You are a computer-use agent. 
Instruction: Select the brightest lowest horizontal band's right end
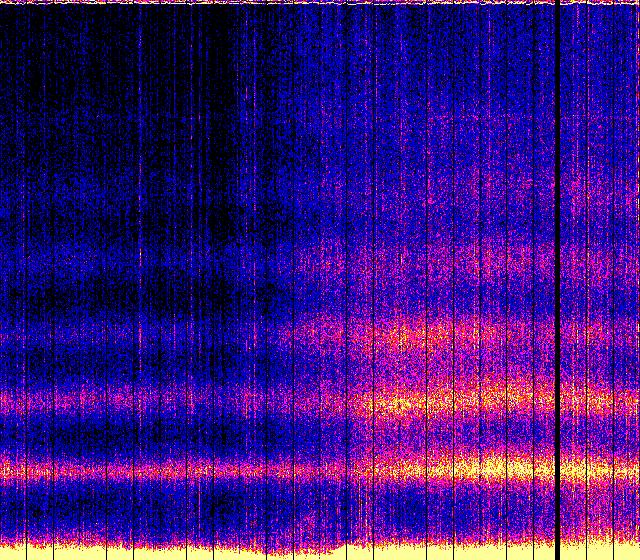tap(610, 468)
